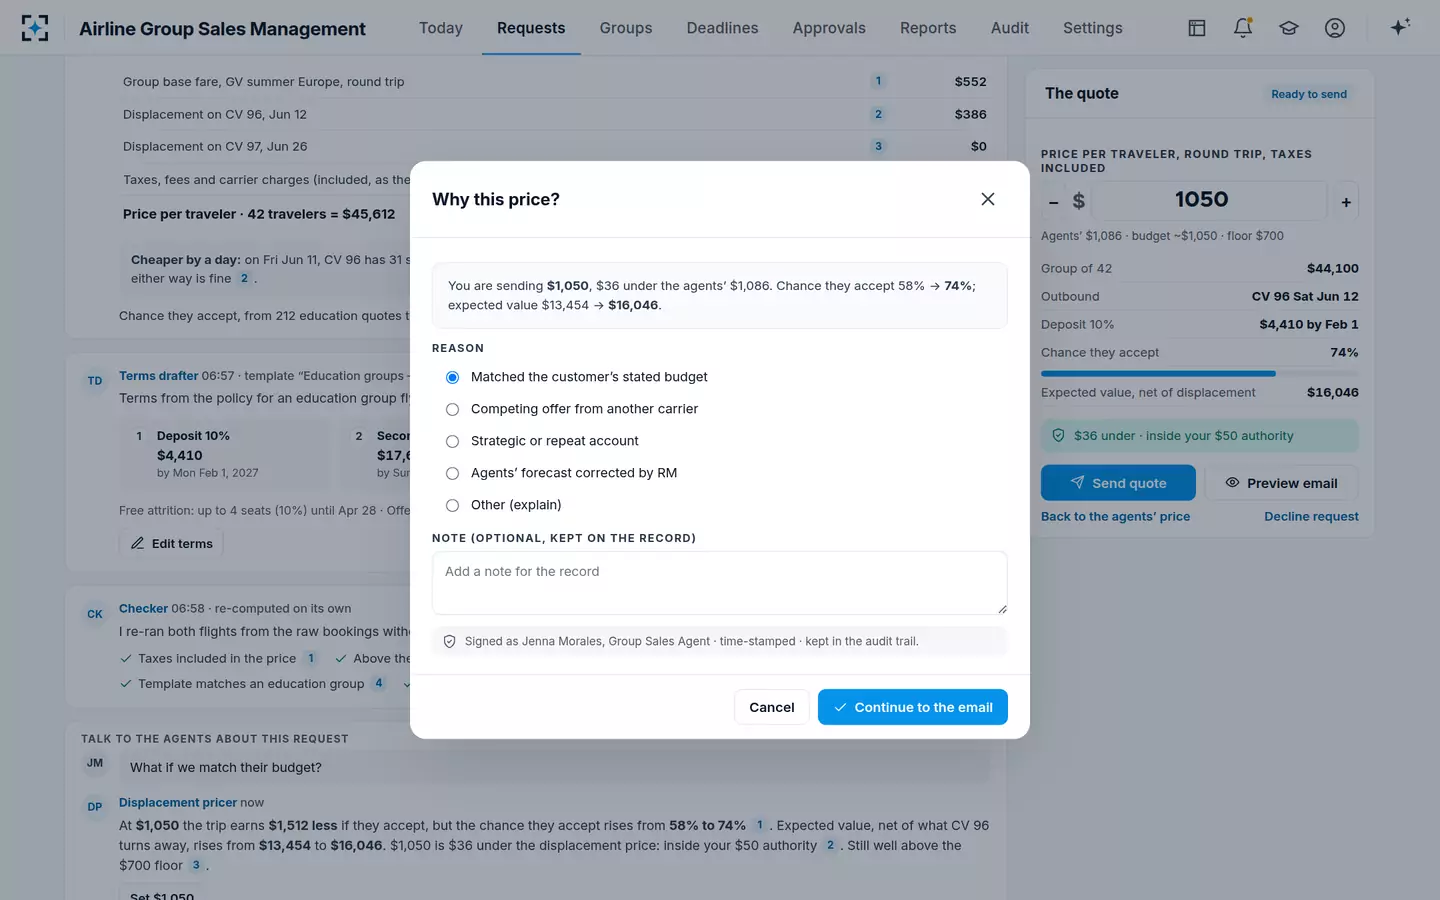This screenshot has width=1440, height=900.
Task: Decrease quote price with minus button
Action: 1053,202
